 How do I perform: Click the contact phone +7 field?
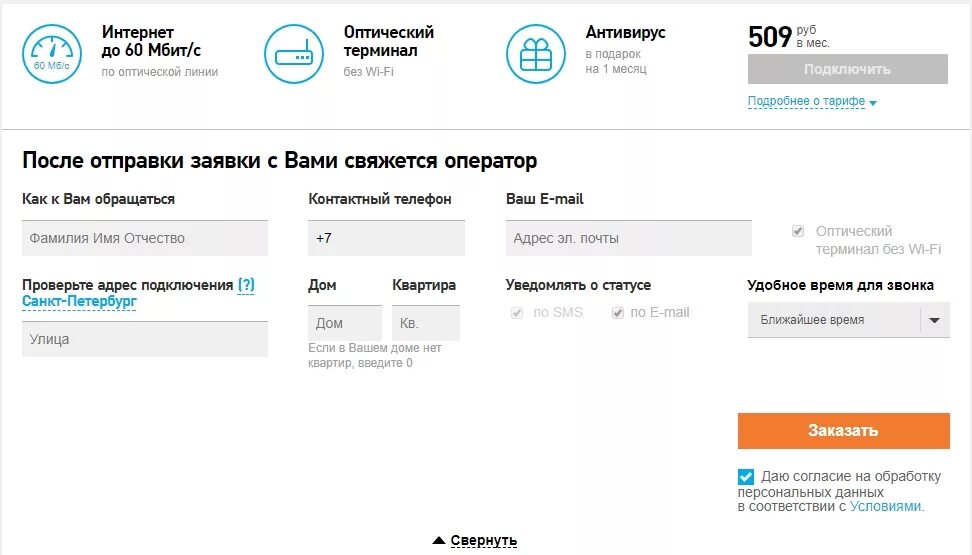click(x=386, y=238)
